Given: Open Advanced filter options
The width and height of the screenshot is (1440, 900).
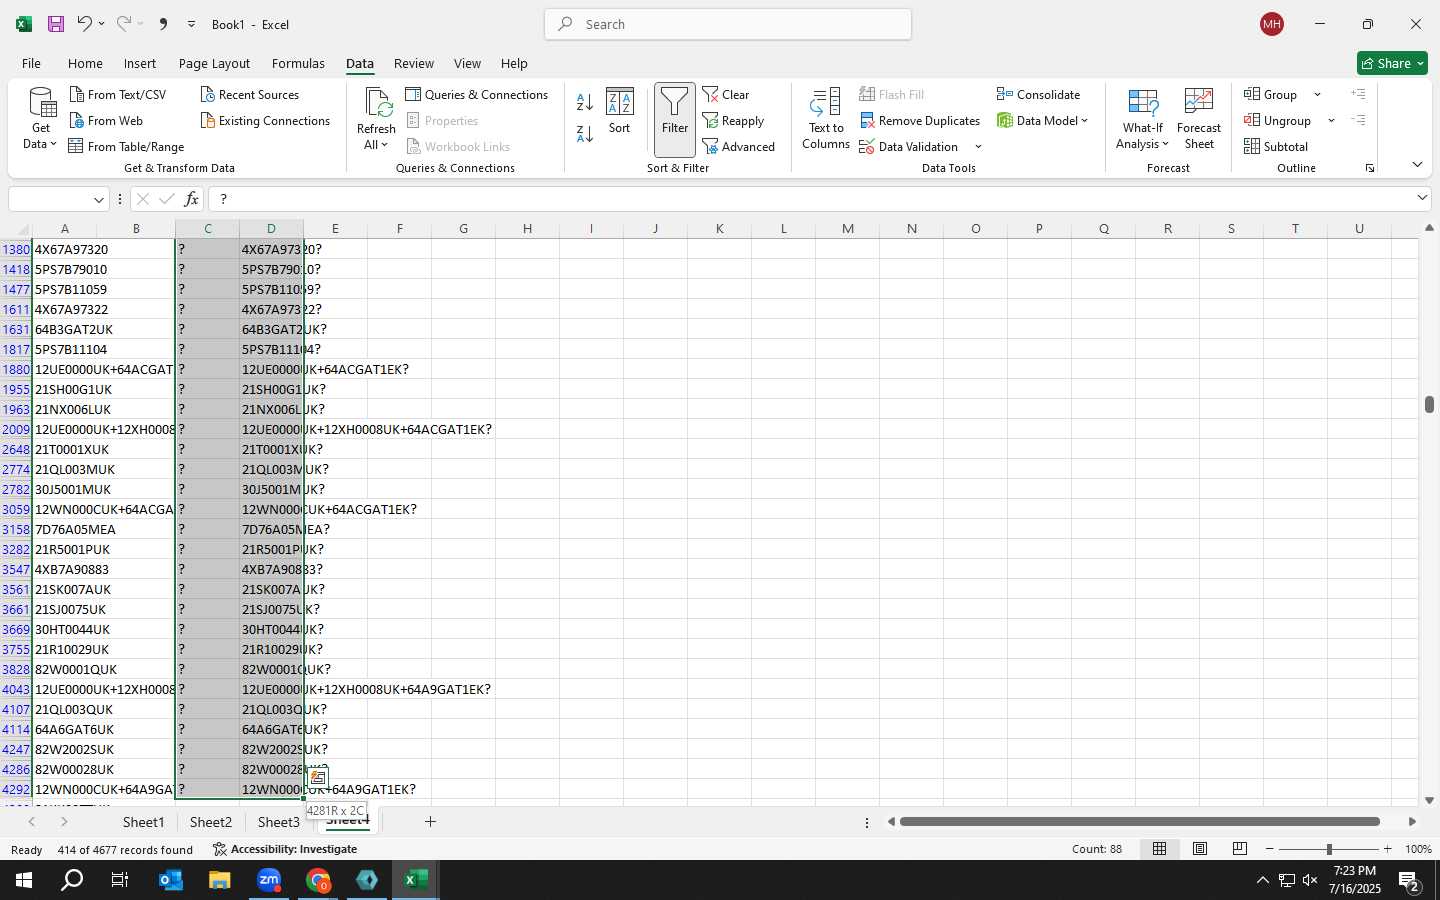Looking at the screenshot, I should click(x=739, y=146).
